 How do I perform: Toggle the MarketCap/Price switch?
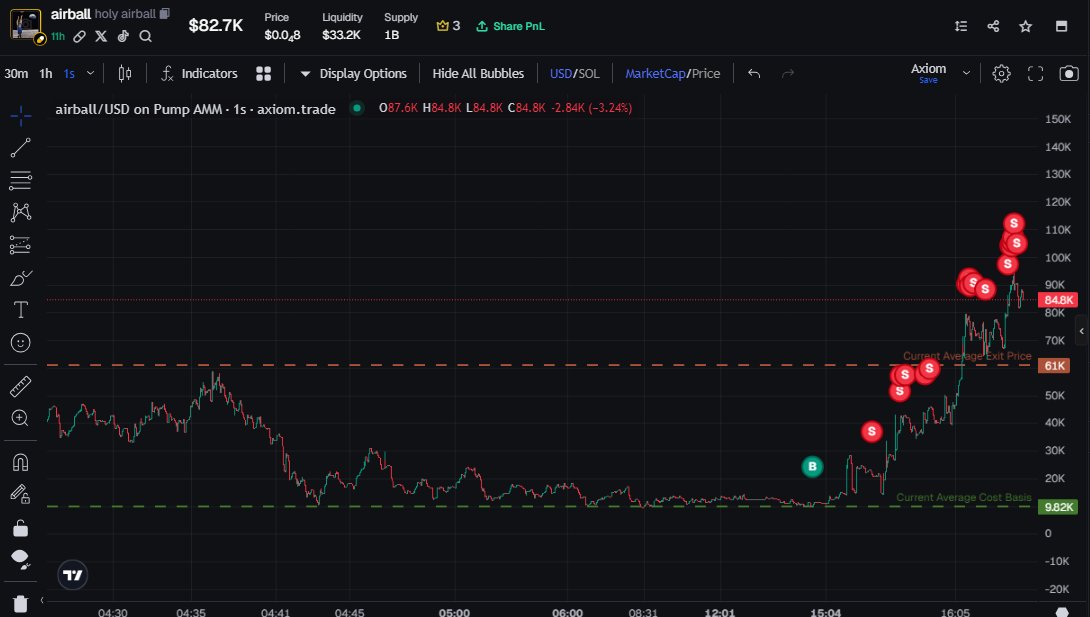[x=672, y=74]
